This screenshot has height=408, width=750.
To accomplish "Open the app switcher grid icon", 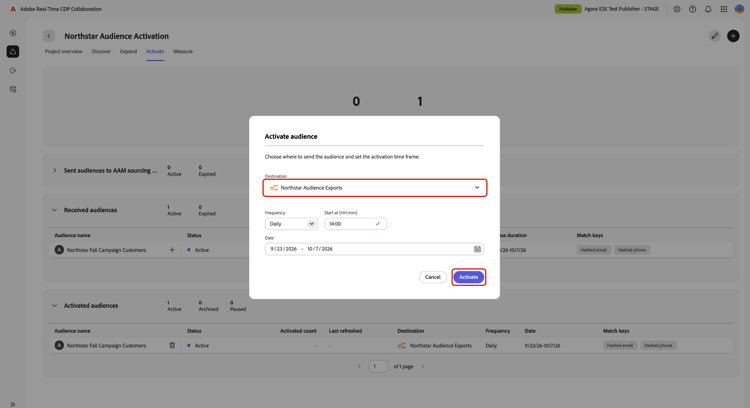I will pyautogui.click(x=724, y=9).
